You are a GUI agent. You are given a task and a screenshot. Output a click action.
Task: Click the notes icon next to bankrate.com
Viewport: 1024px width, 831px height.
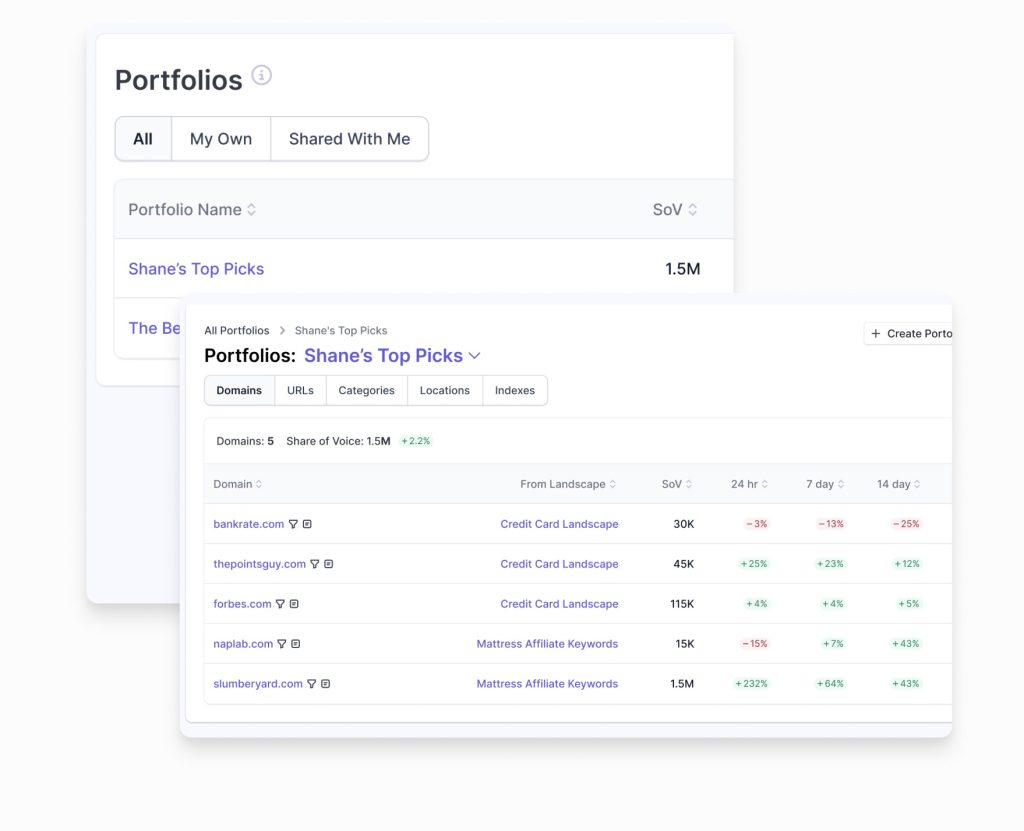coord(307,524)
